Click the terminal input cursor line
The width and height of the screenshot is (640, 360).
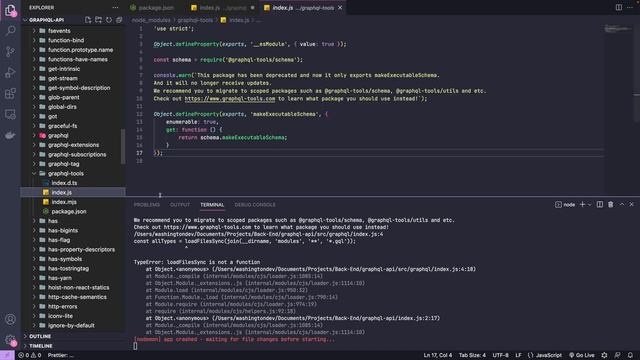click(x=136, y=346)
